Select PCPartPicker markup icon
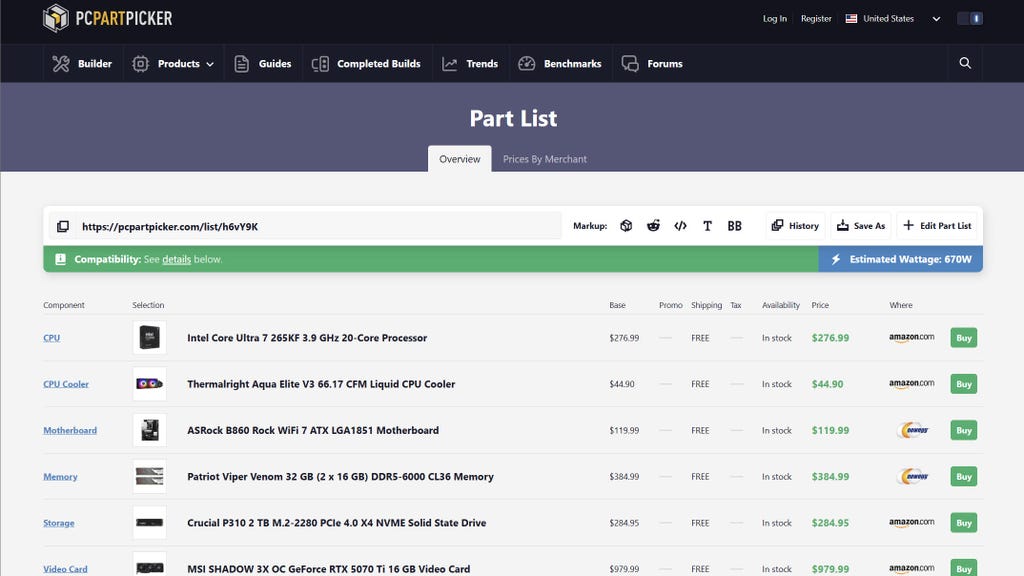 626,225
